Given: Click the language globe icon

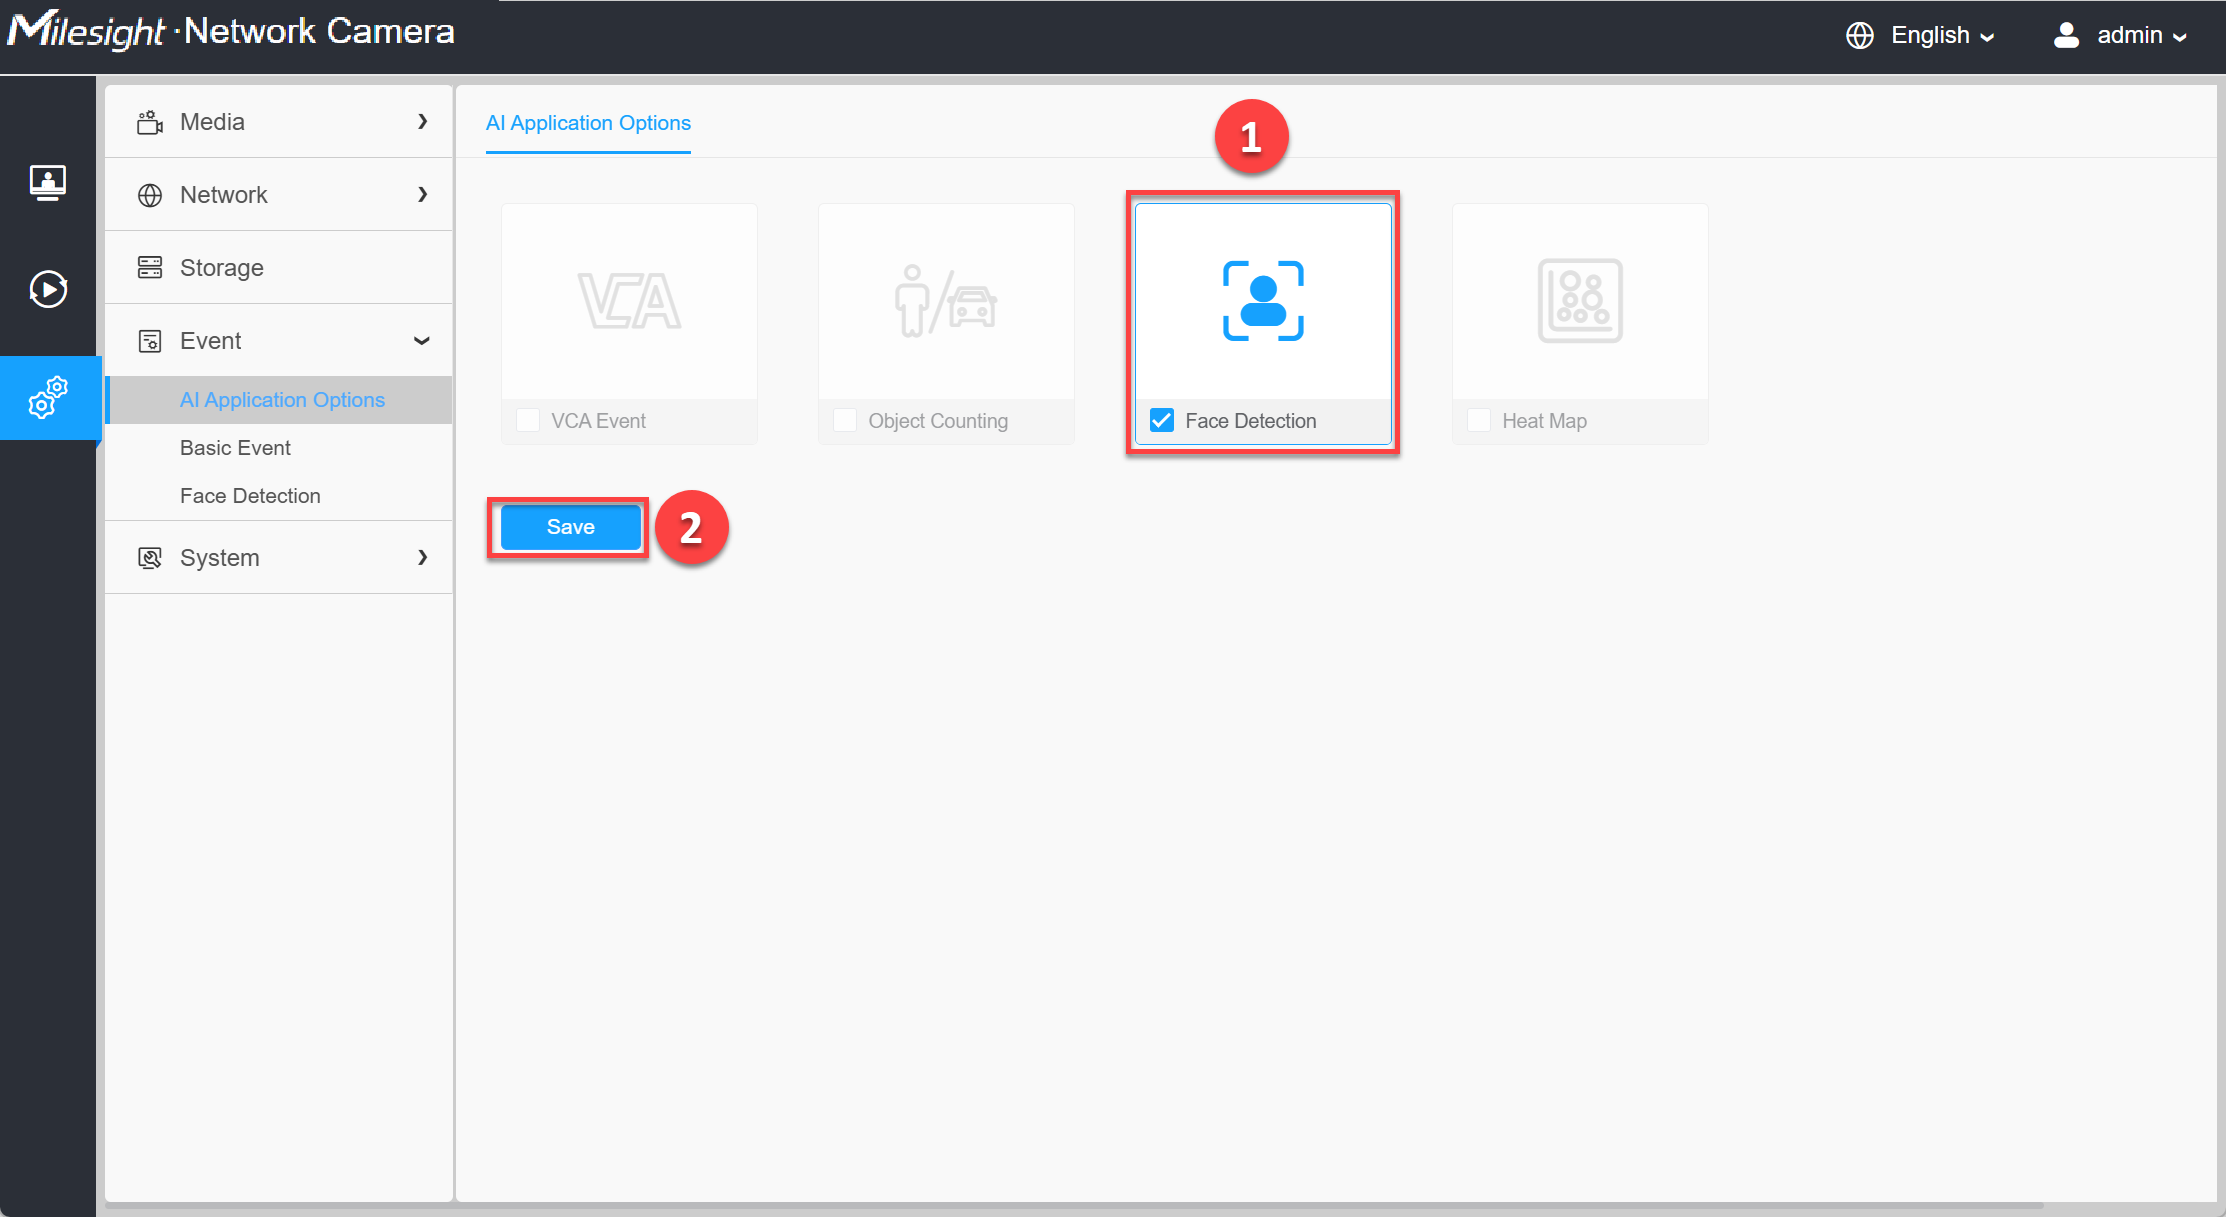Looking at the screenshot, I should [x=1860, y=35].
